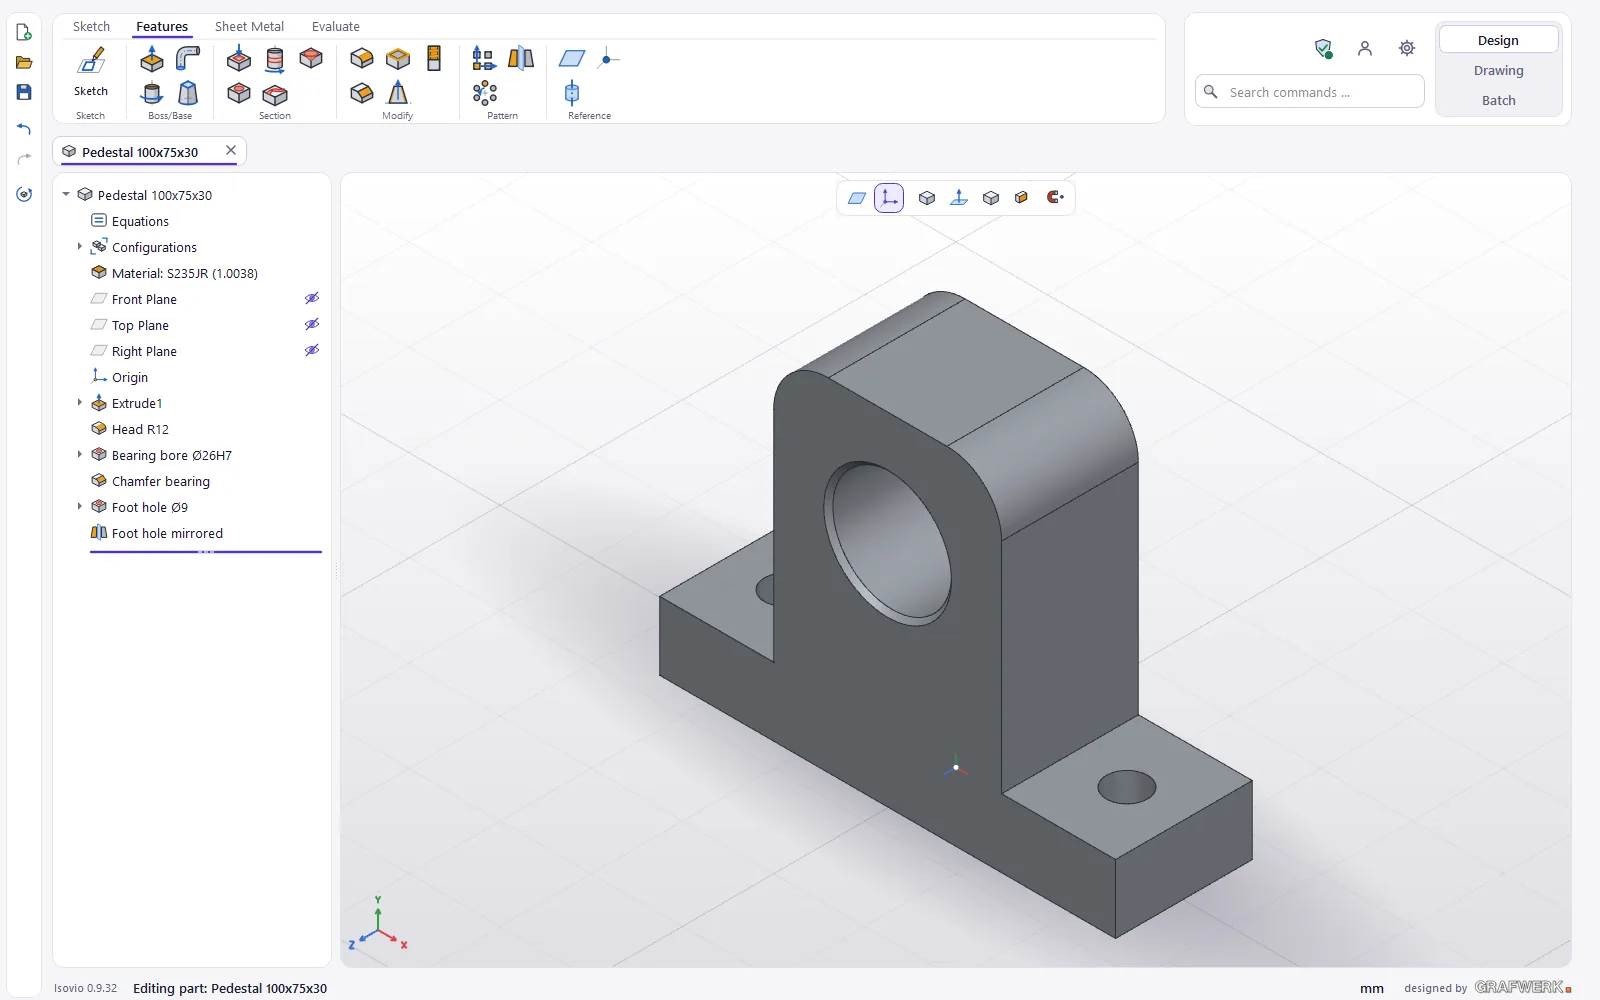Save the part with the floppy icon
This screenshot has width=1600, height=1000.
[x=24, y=92]
